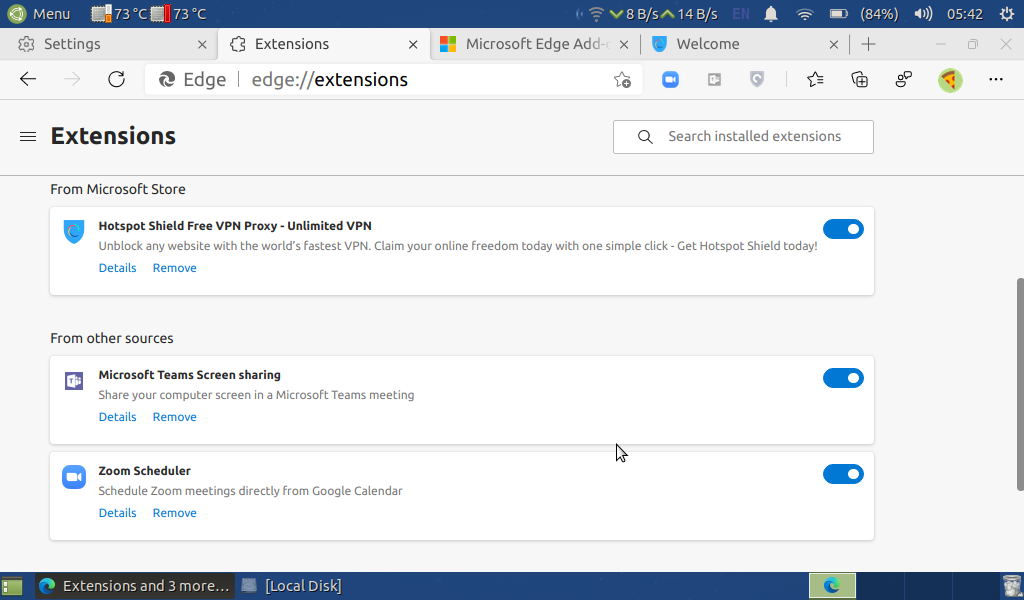Viewport: 1024px width, 600px height.
Task: Open the feedback/share people icon
Action: (904, 80)
